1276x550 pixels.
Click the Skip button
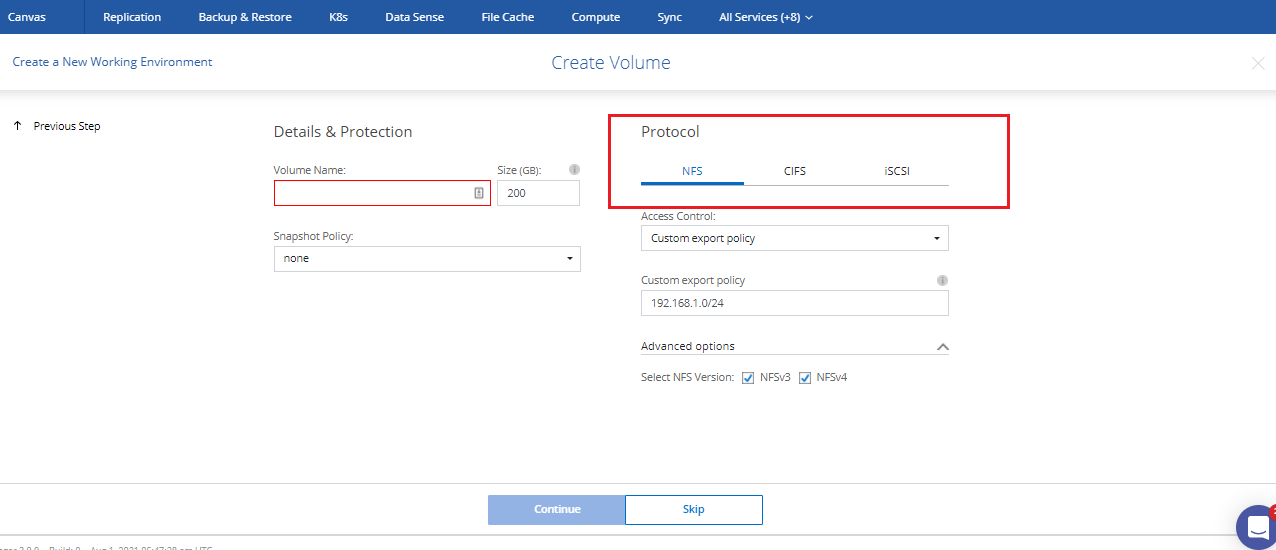point(694,510)
